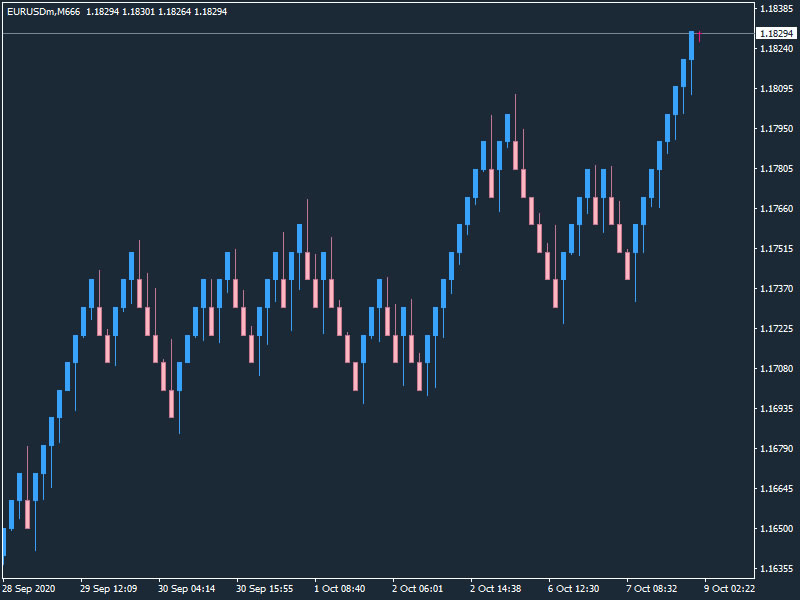This screenshot has height=600, width=800.
Task: Select the 1.16645 price scale label
Action: tap(776, 489)
